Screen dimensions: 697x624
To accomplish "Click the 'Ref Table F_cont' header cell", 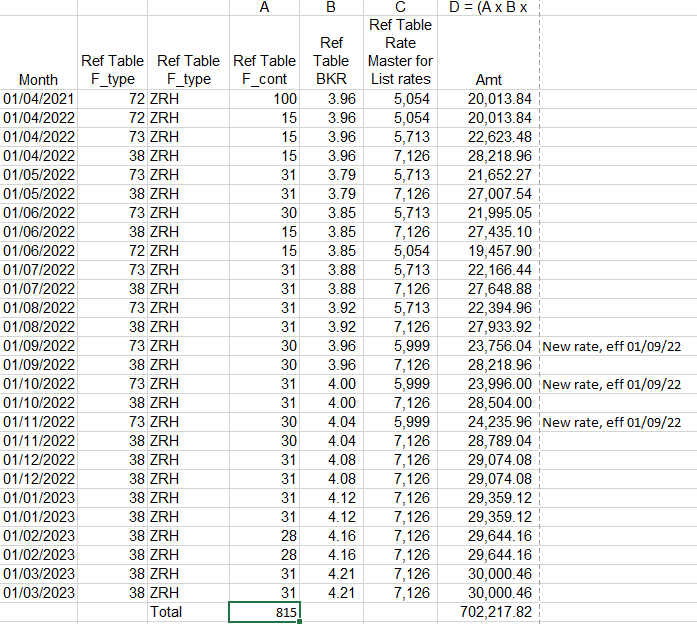I will tap(264, 70).
